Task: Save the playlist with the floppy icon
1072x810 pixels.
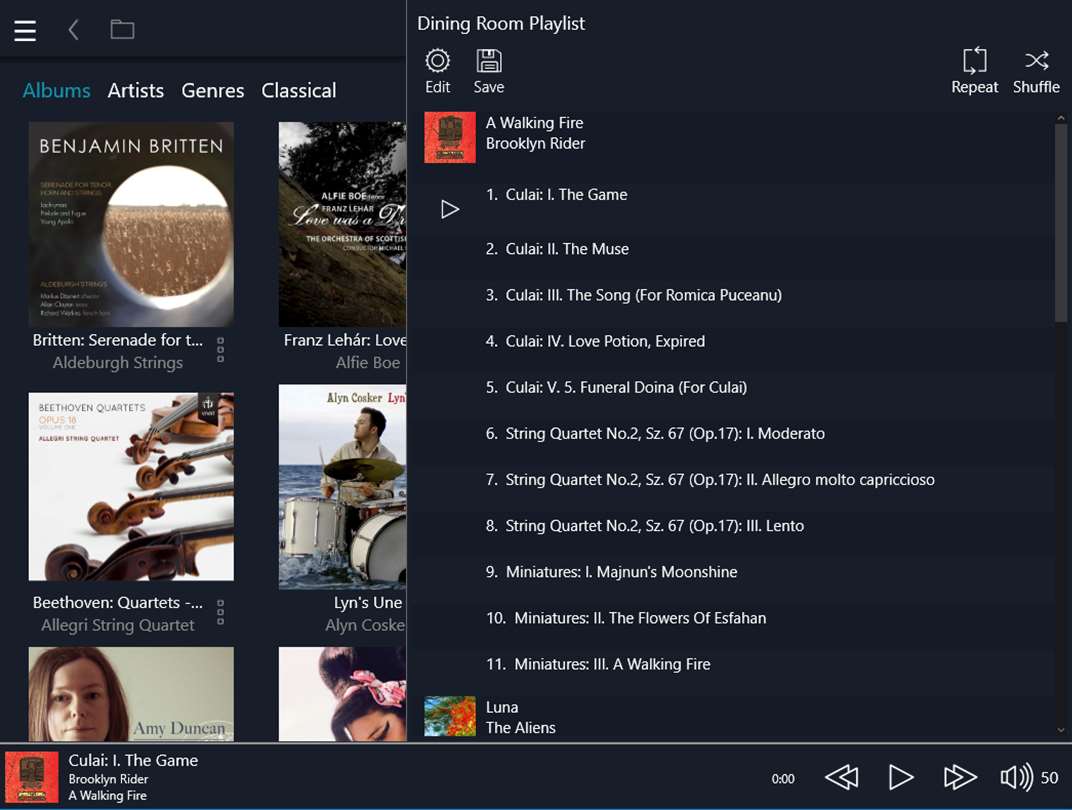Action: pyautogui.click(x=489, y=71)
